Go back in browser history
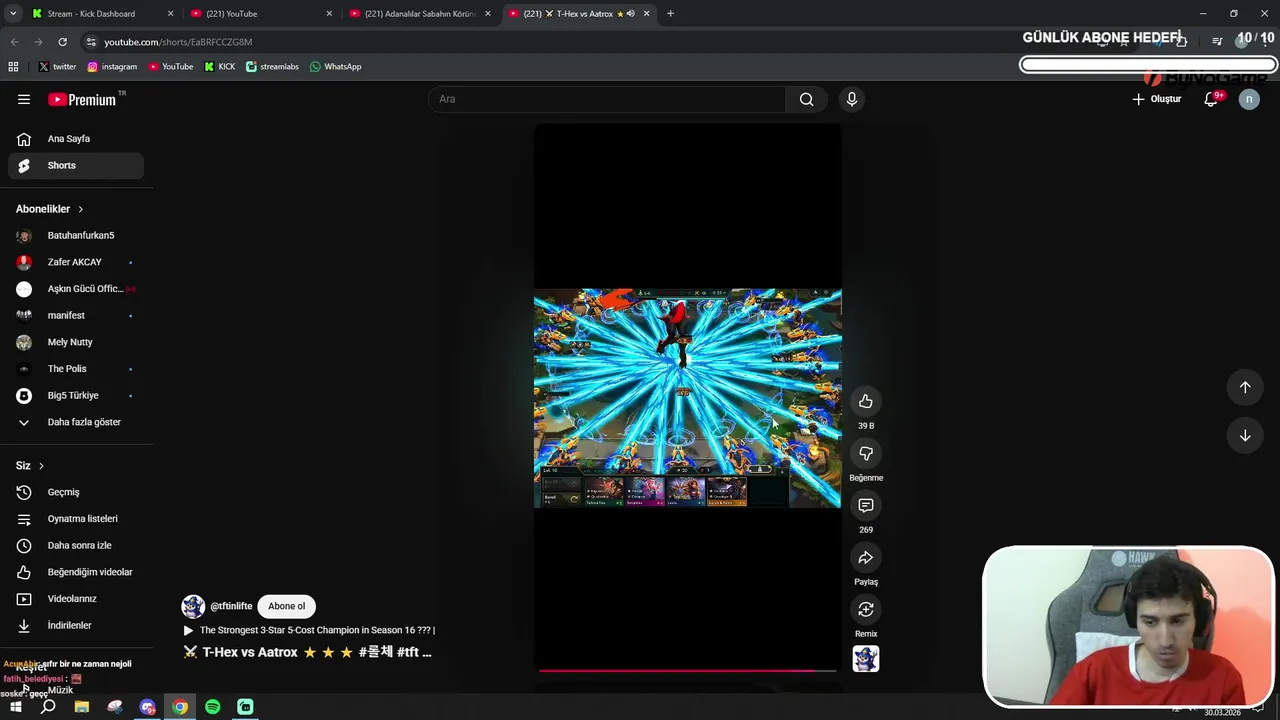Image resolution: width=1280 pixels, height=720 pixels. coord(14,42)
